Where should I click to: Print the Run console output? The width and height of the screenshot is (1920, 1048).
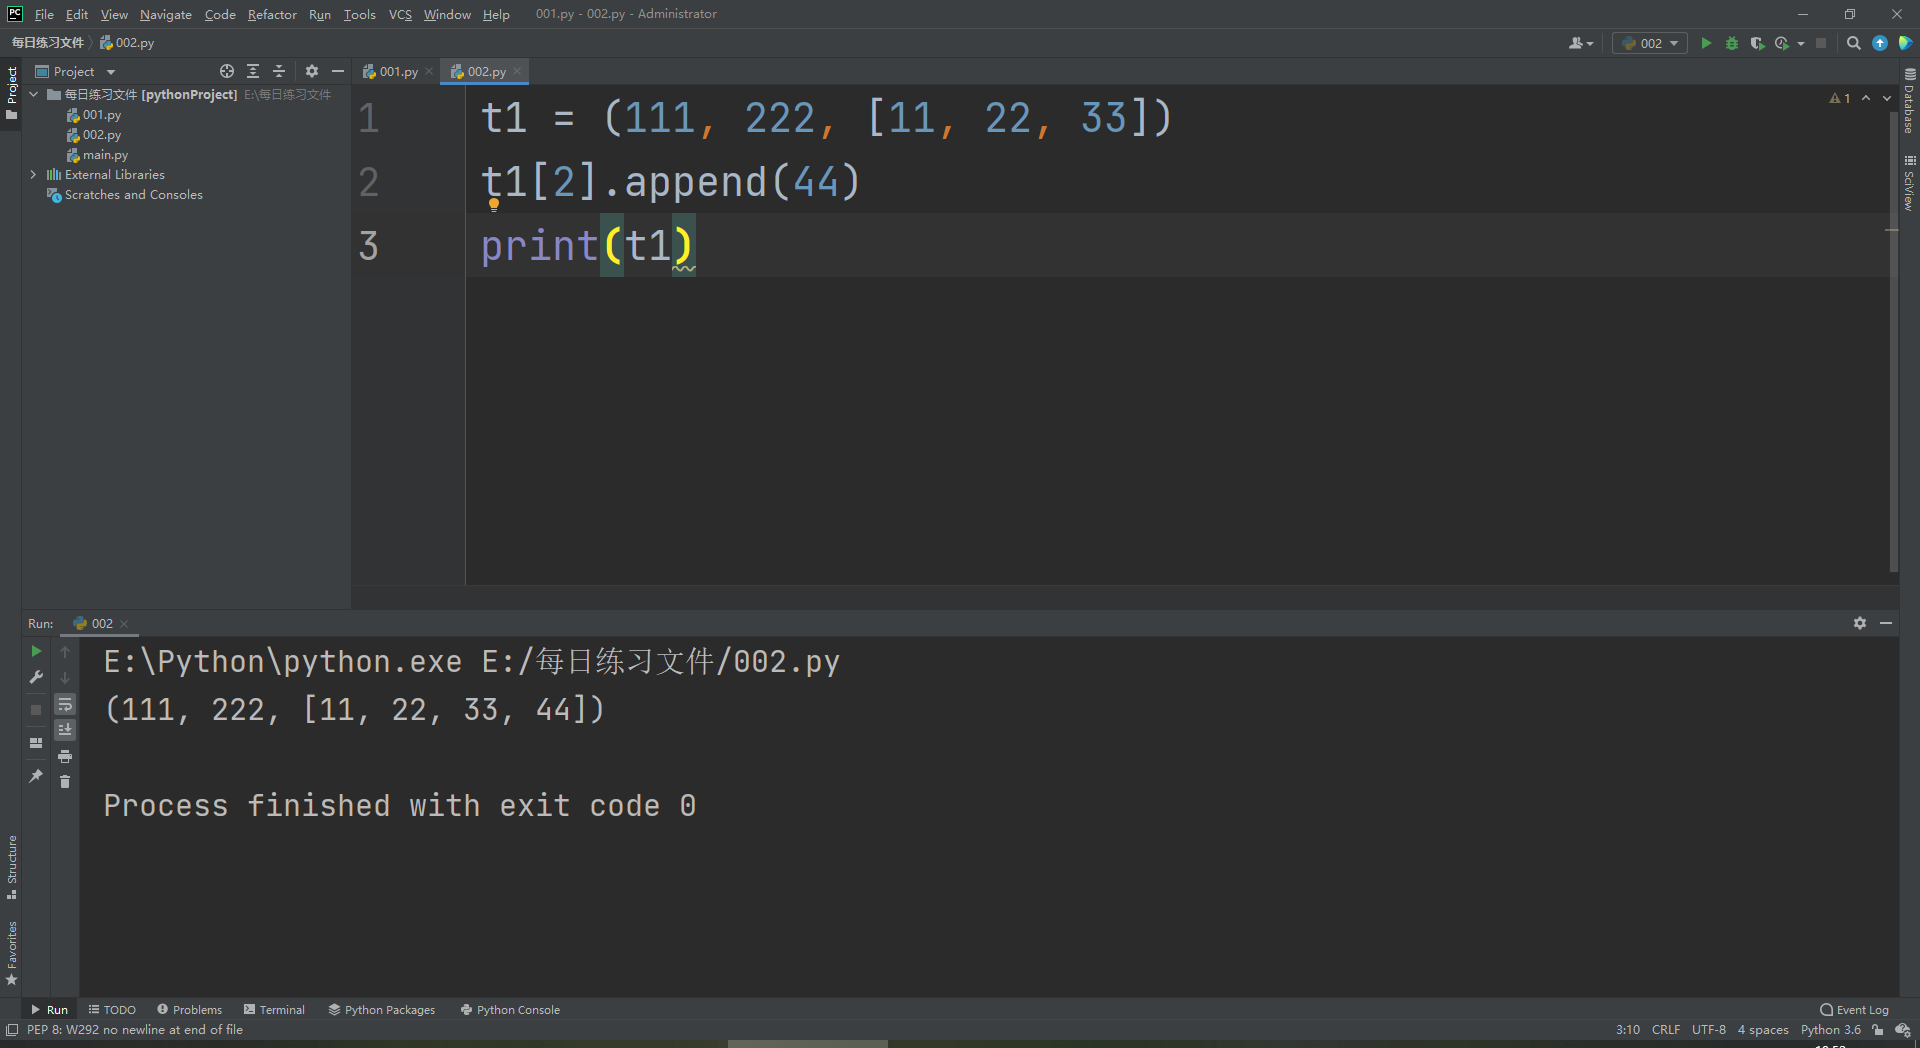(x=65, y=756)
